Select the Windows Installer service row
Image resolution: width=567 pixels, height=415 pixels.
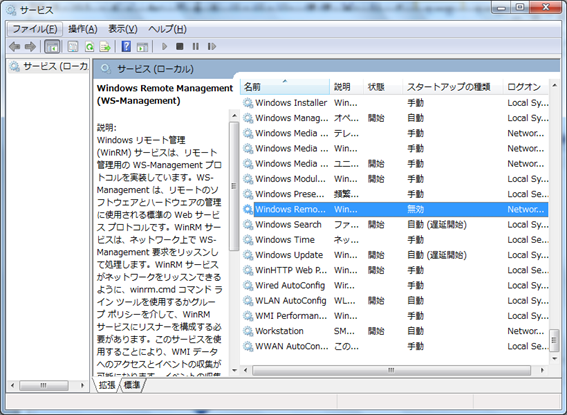395,103
